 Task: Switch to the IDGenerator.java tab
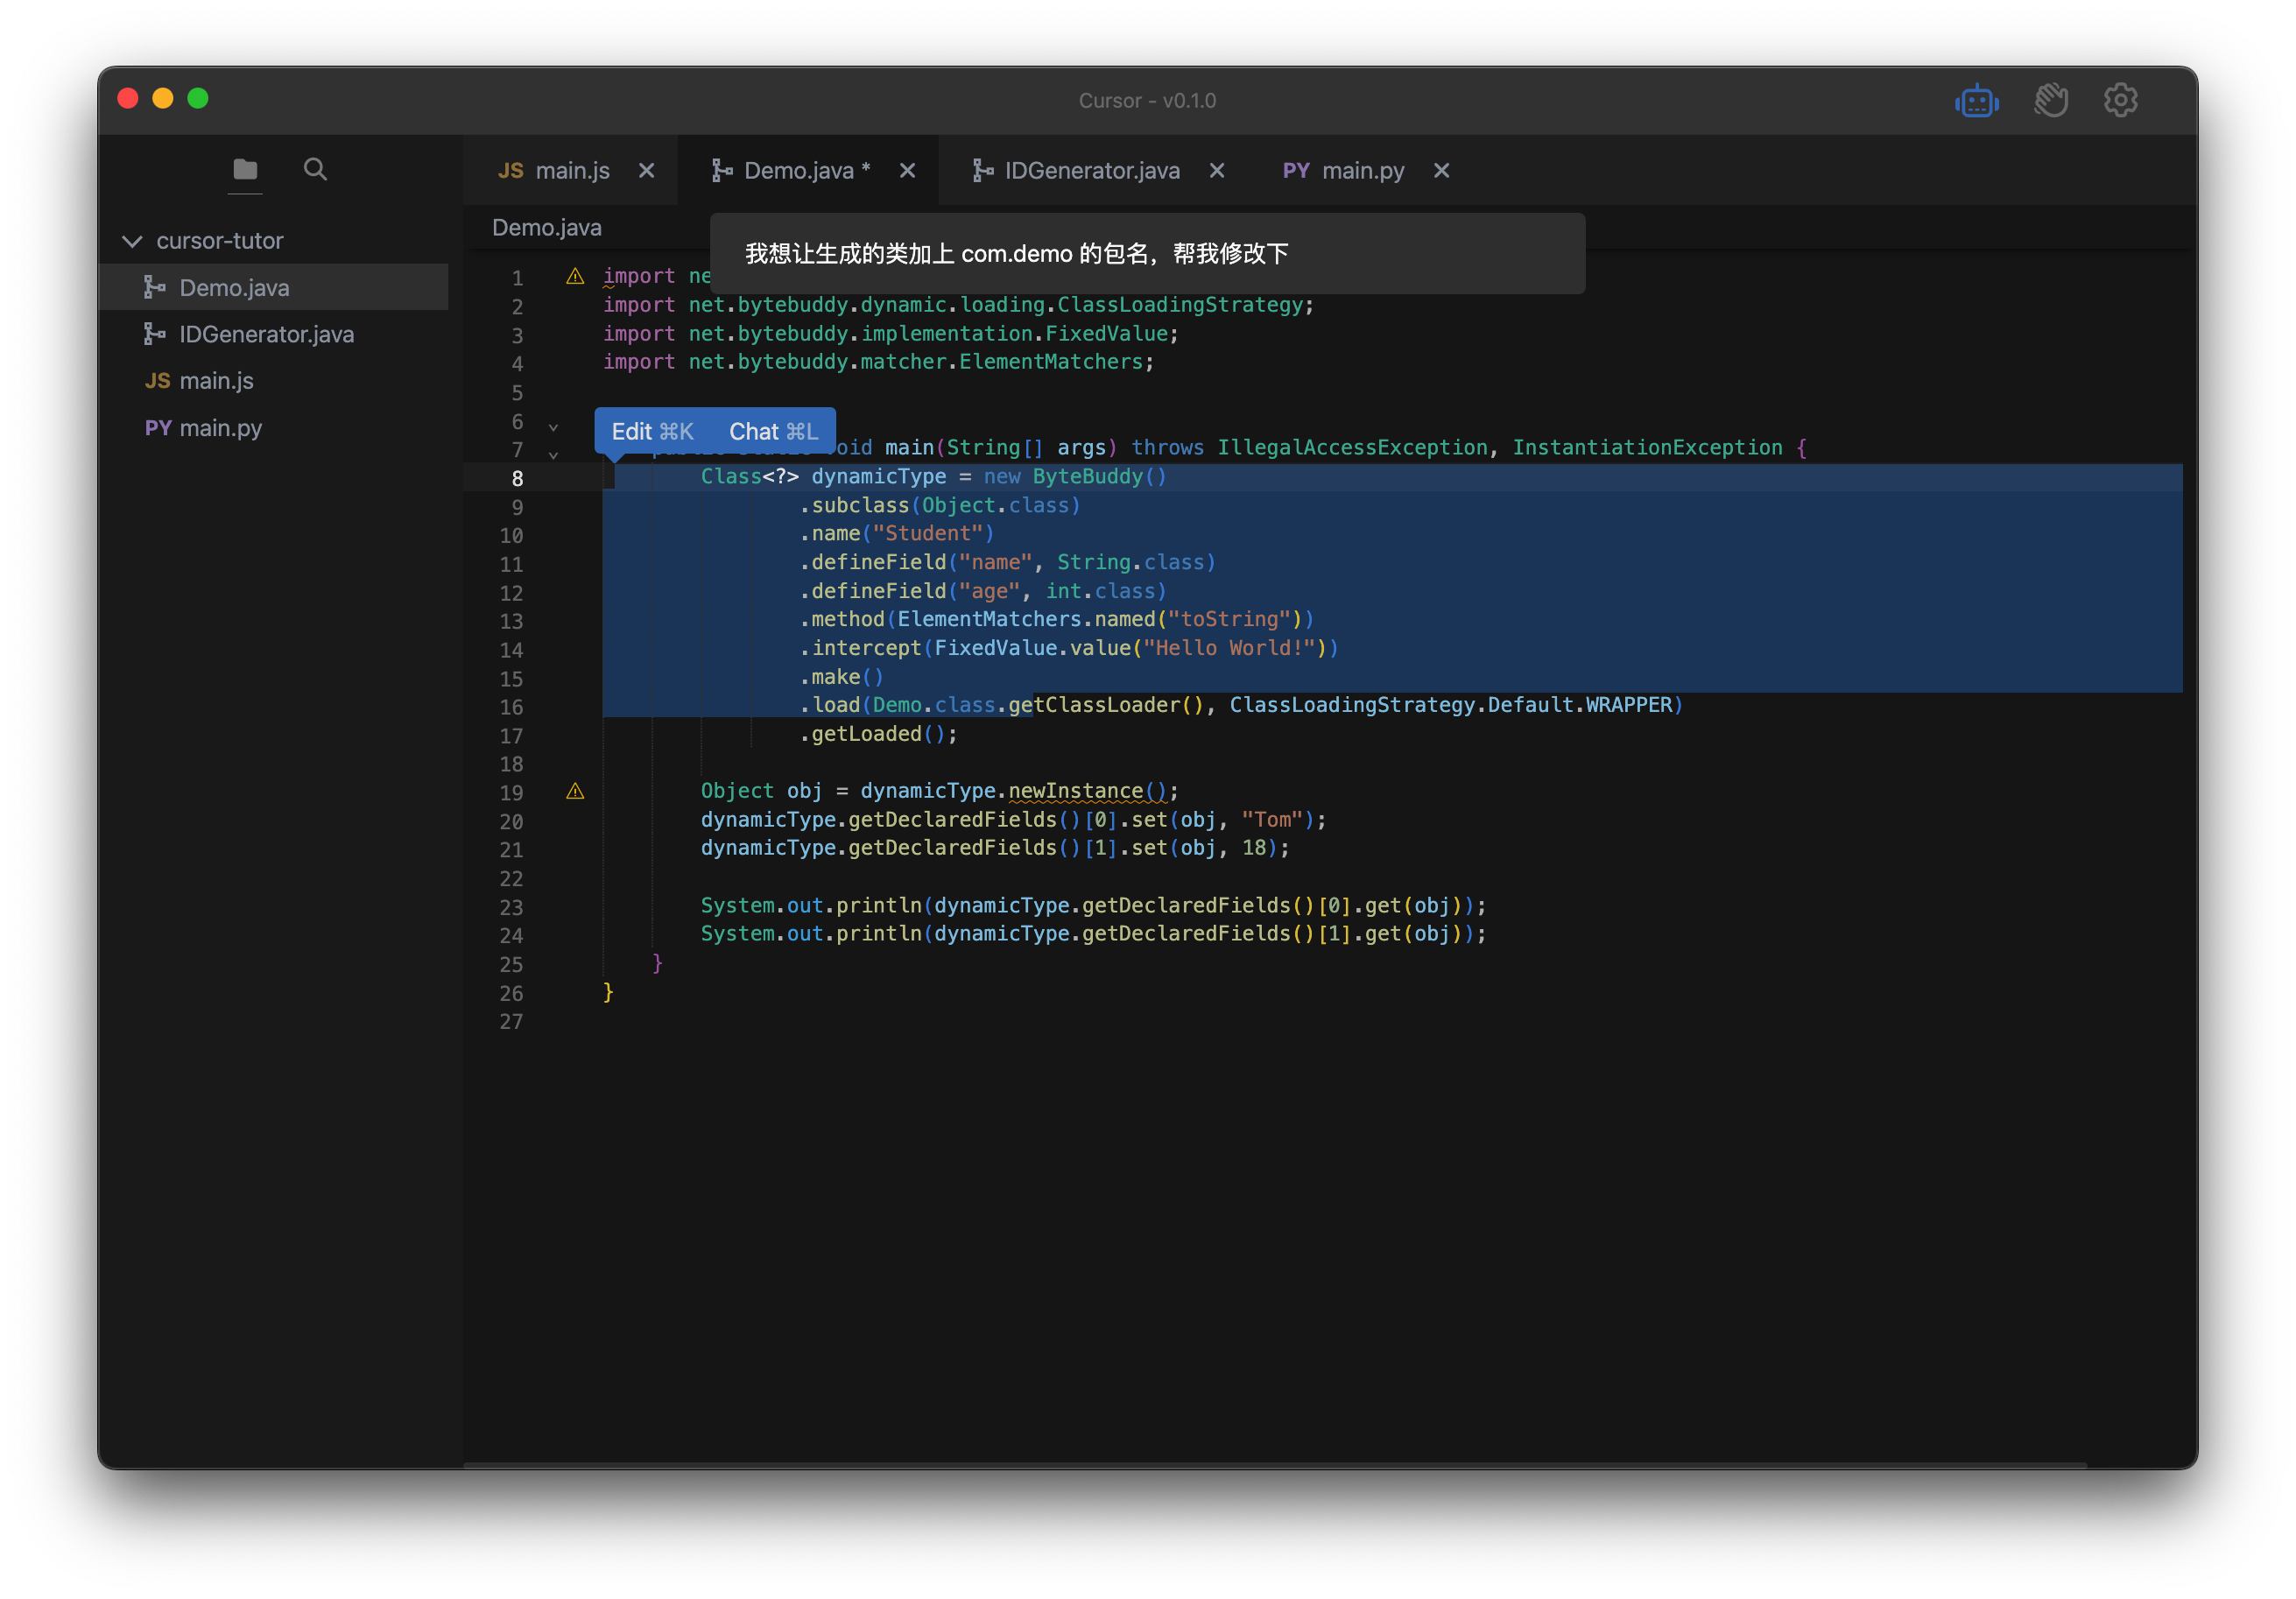point(1091,171)
